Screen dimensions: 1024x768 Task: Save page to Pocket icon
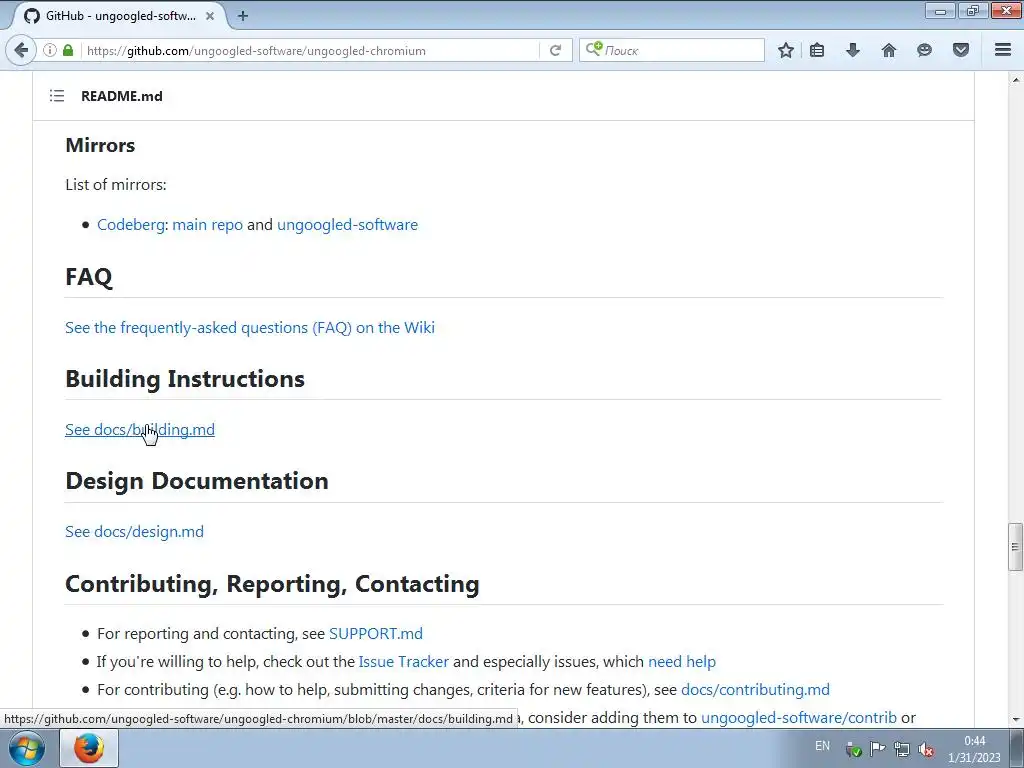pos(961,50)
